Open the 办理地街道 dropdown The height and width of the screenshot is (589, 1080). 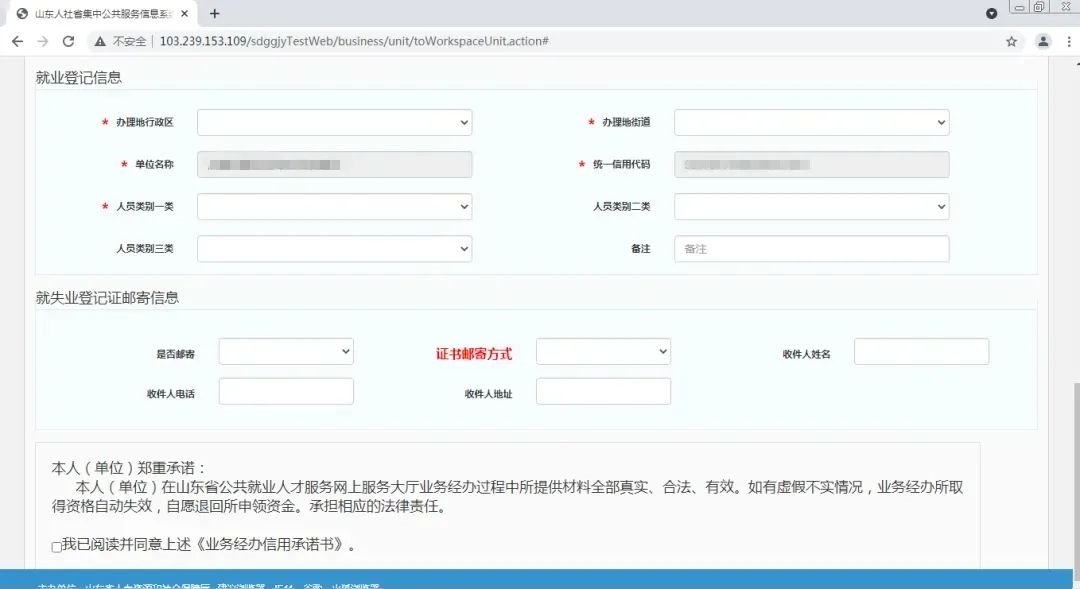pyautogui.click(x=811, y=123)
